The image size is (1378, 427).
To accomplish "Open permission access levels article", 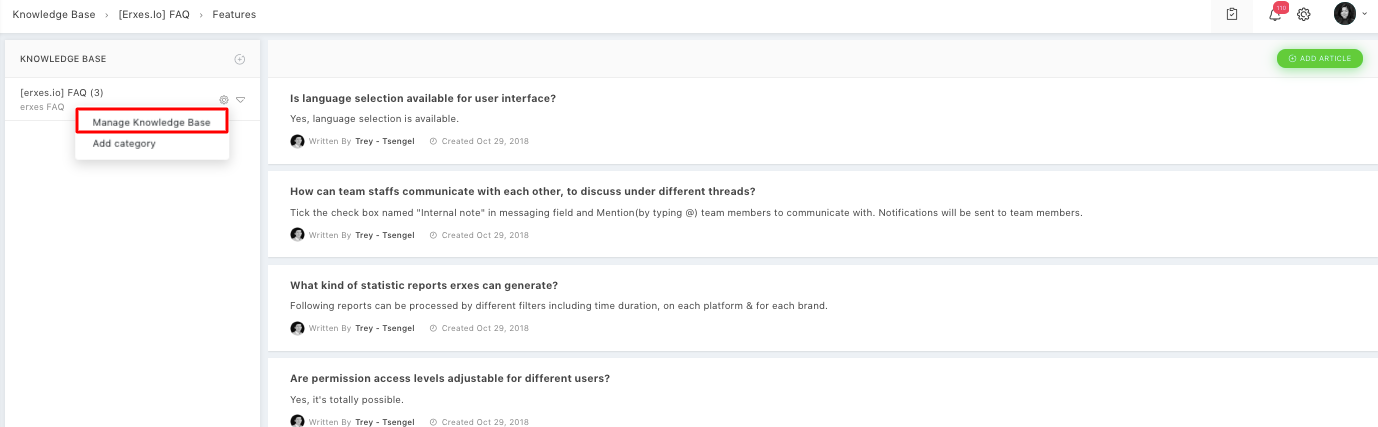I will pyautogui.click(x=449, y=378).
